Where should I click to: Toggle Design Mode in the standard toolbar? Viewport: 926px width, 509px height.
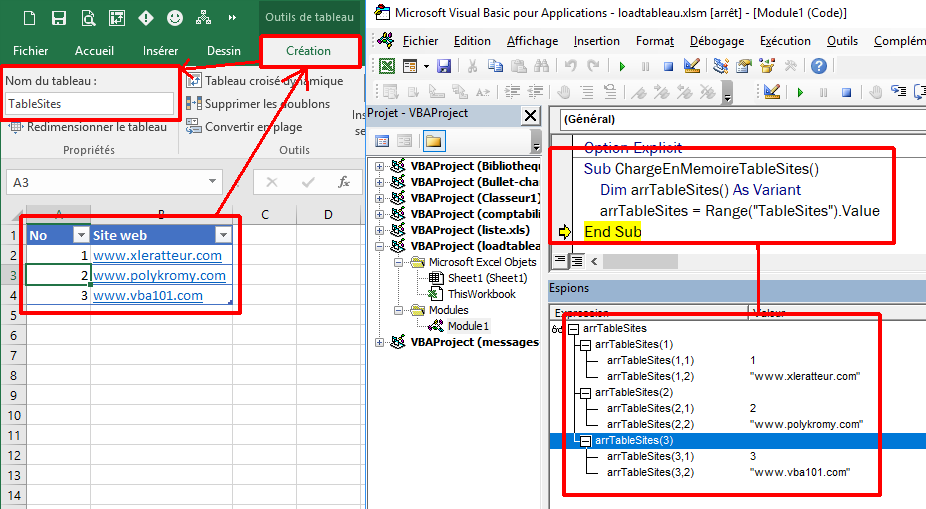click(692, 66)
